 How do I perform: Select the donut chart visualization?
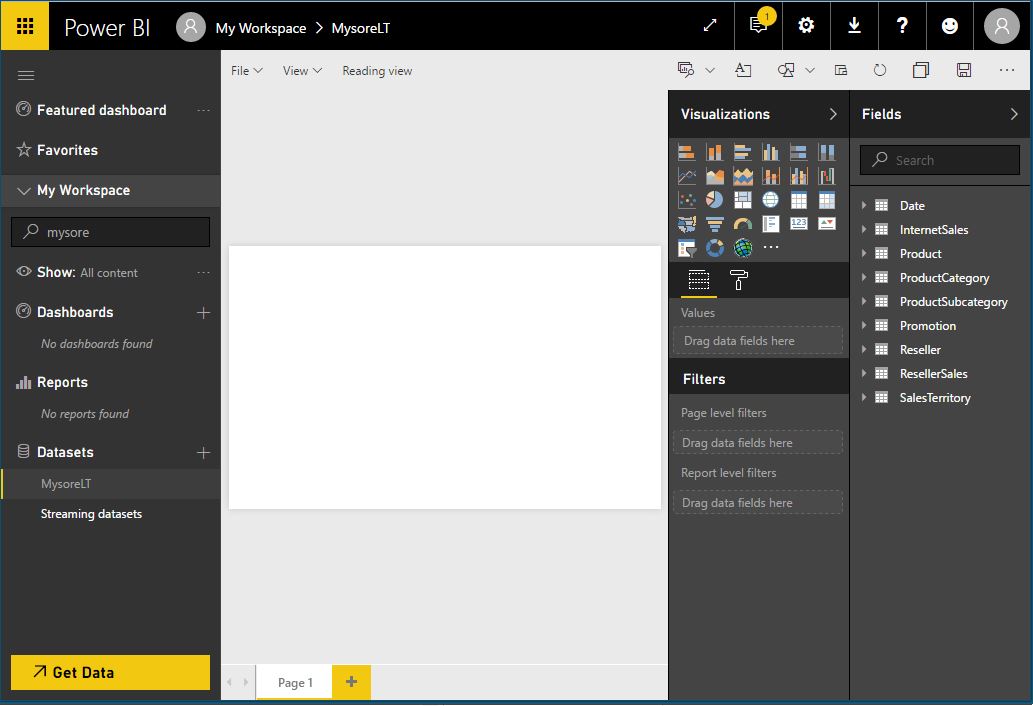pyautogui.click(x=715, y=248)
